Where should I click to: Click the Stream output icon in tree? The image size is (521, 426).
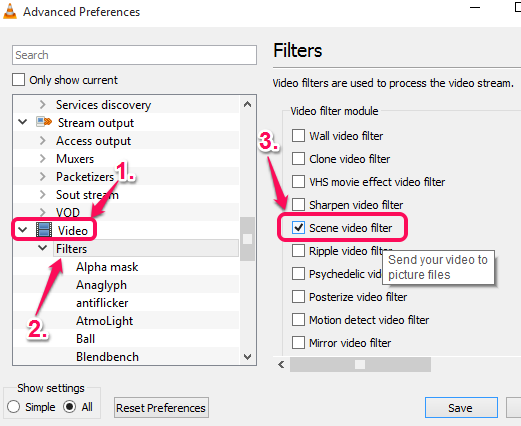(44, 122)
